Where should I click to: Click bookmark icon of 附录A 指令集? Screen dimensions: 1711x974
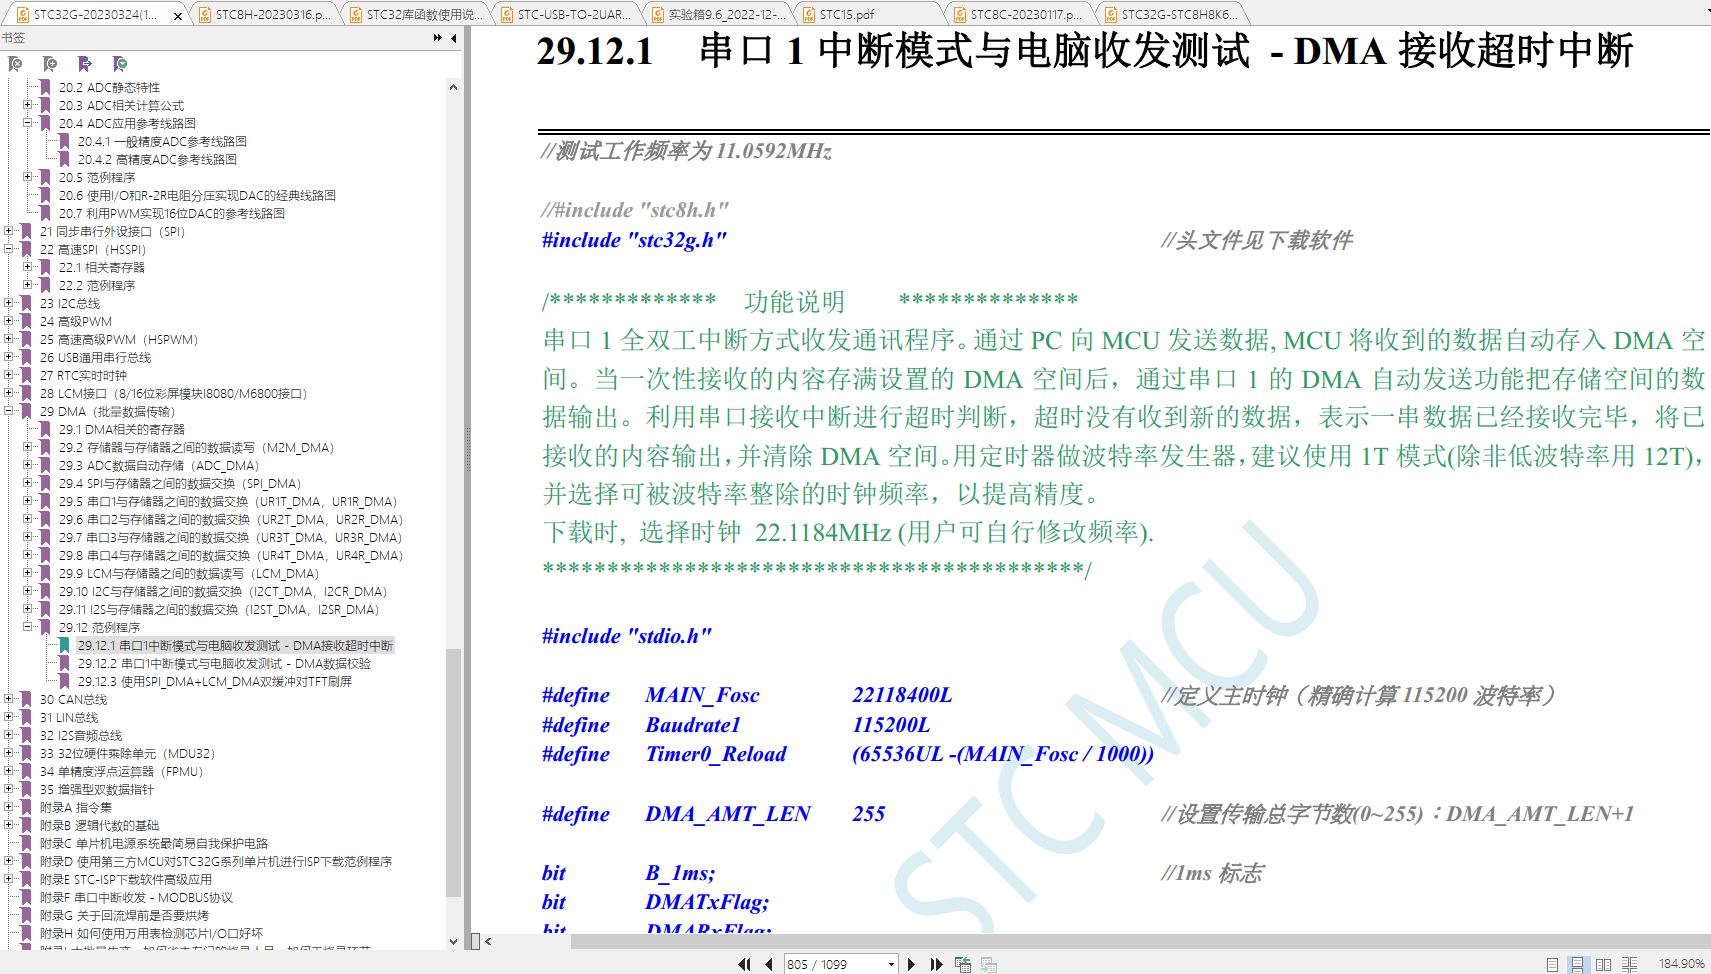point(27,808)
